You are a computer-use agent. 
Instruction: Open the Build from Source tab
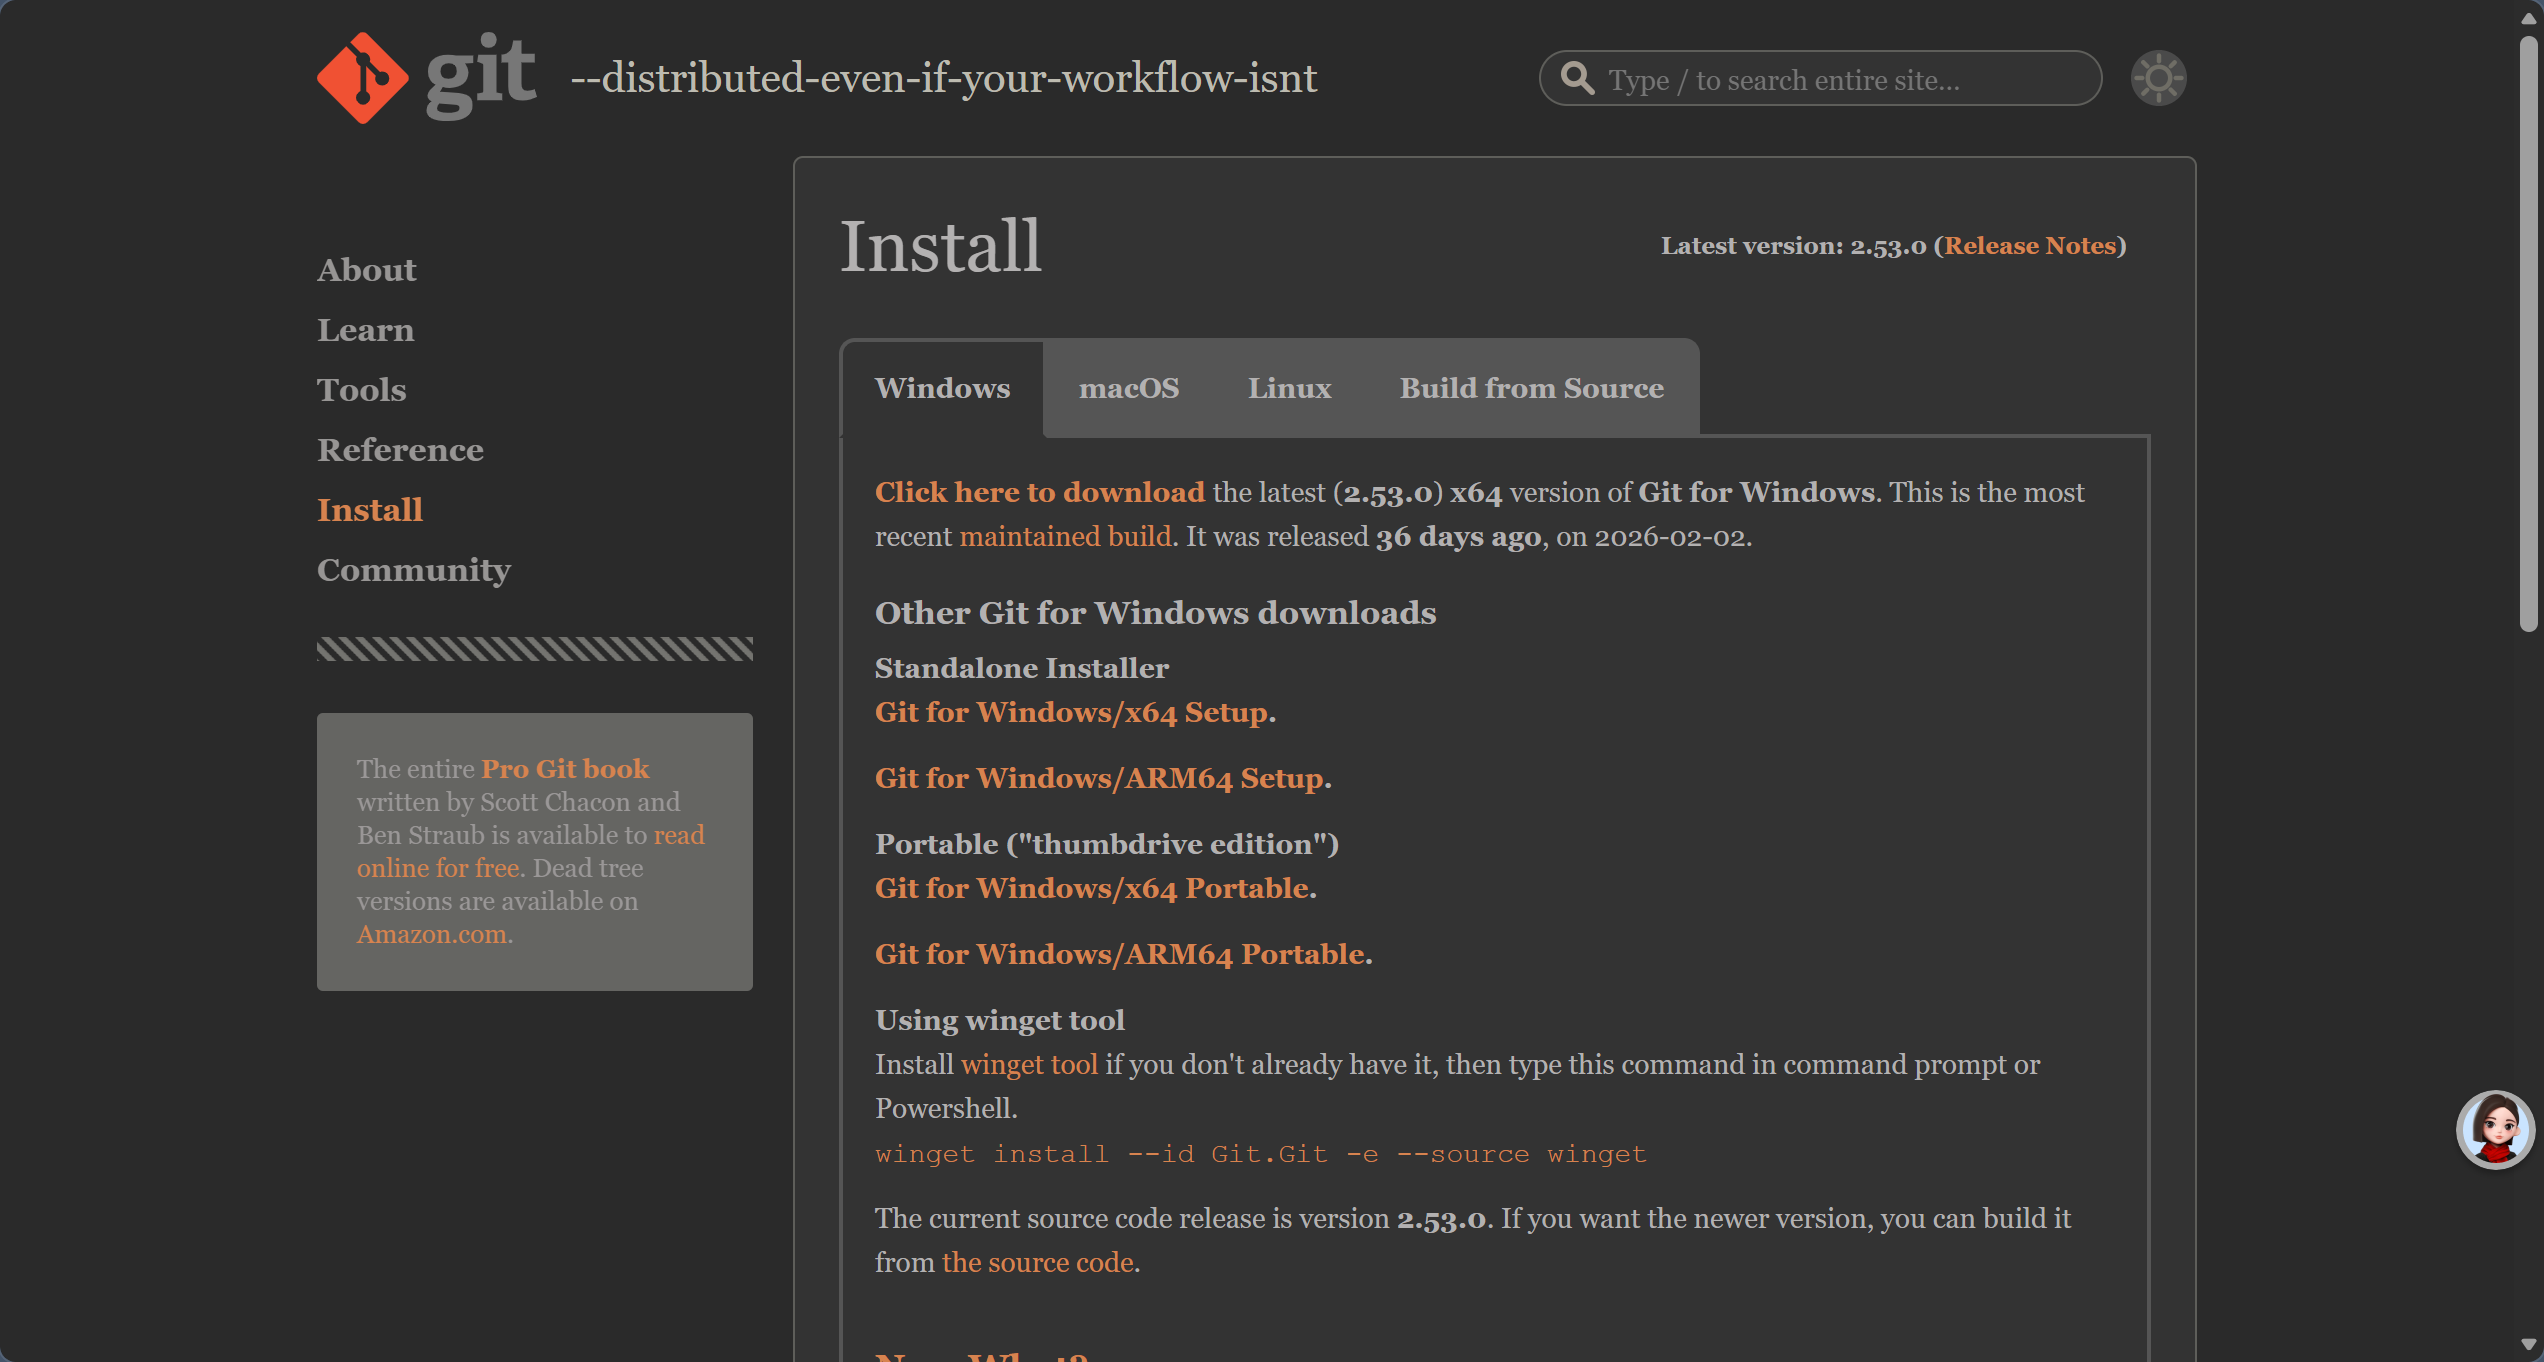pos(1530,388)
